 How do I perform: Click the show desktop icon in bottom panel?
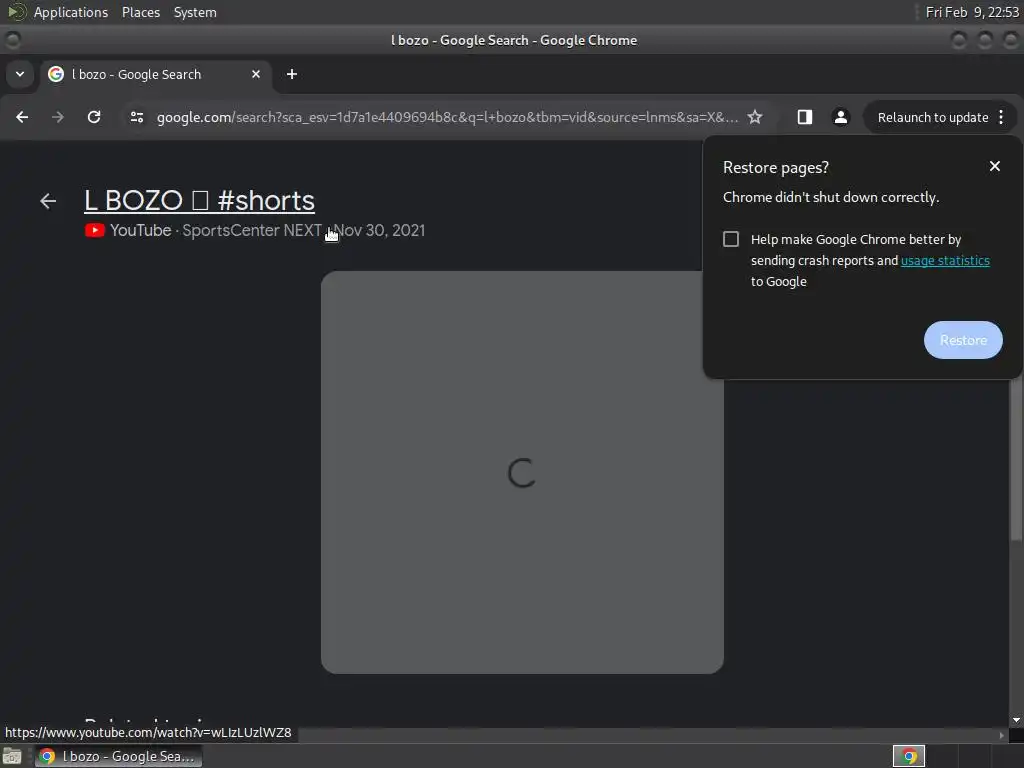tap(12, 756)
